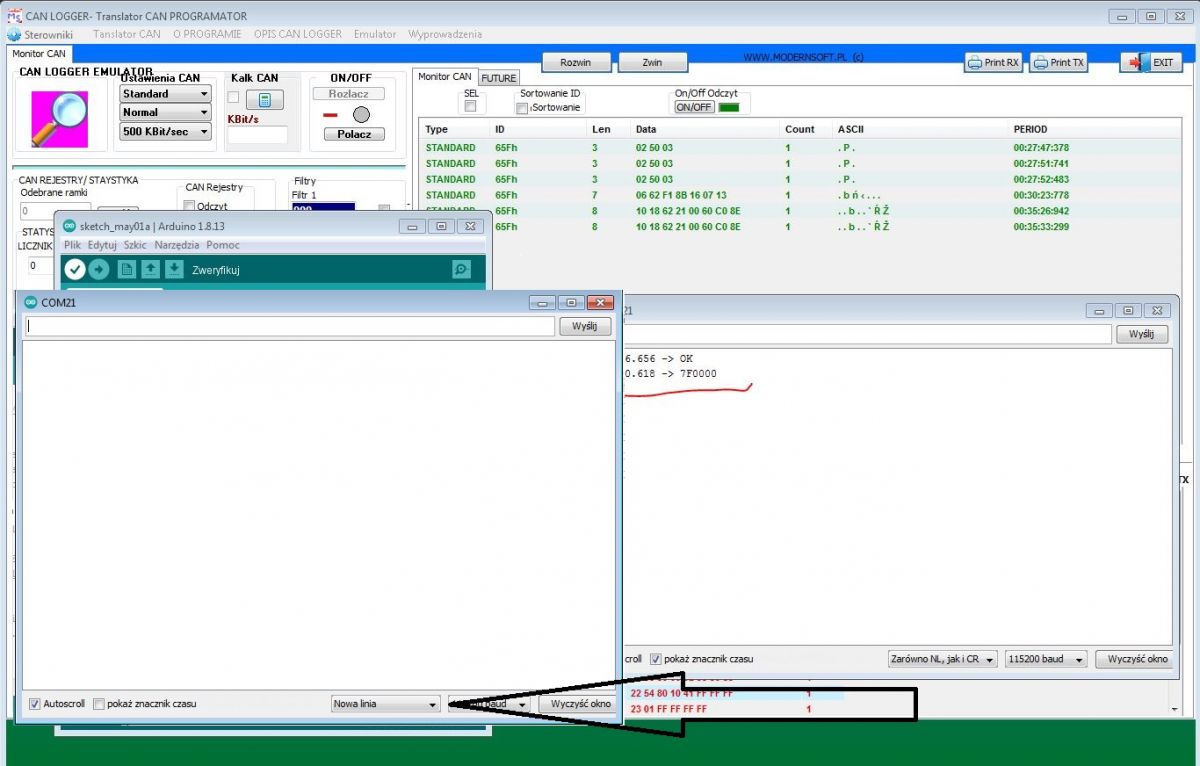Open the Pomoc menu in Arduino

(x=223, y=245)
